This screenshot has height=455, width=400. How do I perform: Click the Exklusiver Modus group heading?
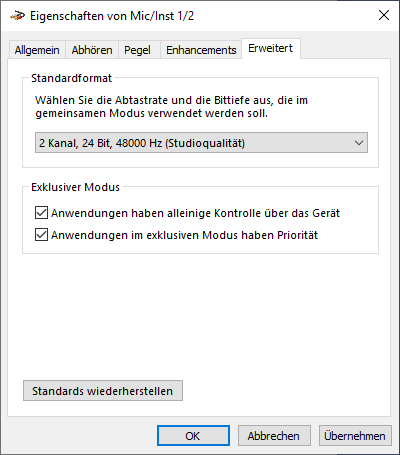click(75, 187)
